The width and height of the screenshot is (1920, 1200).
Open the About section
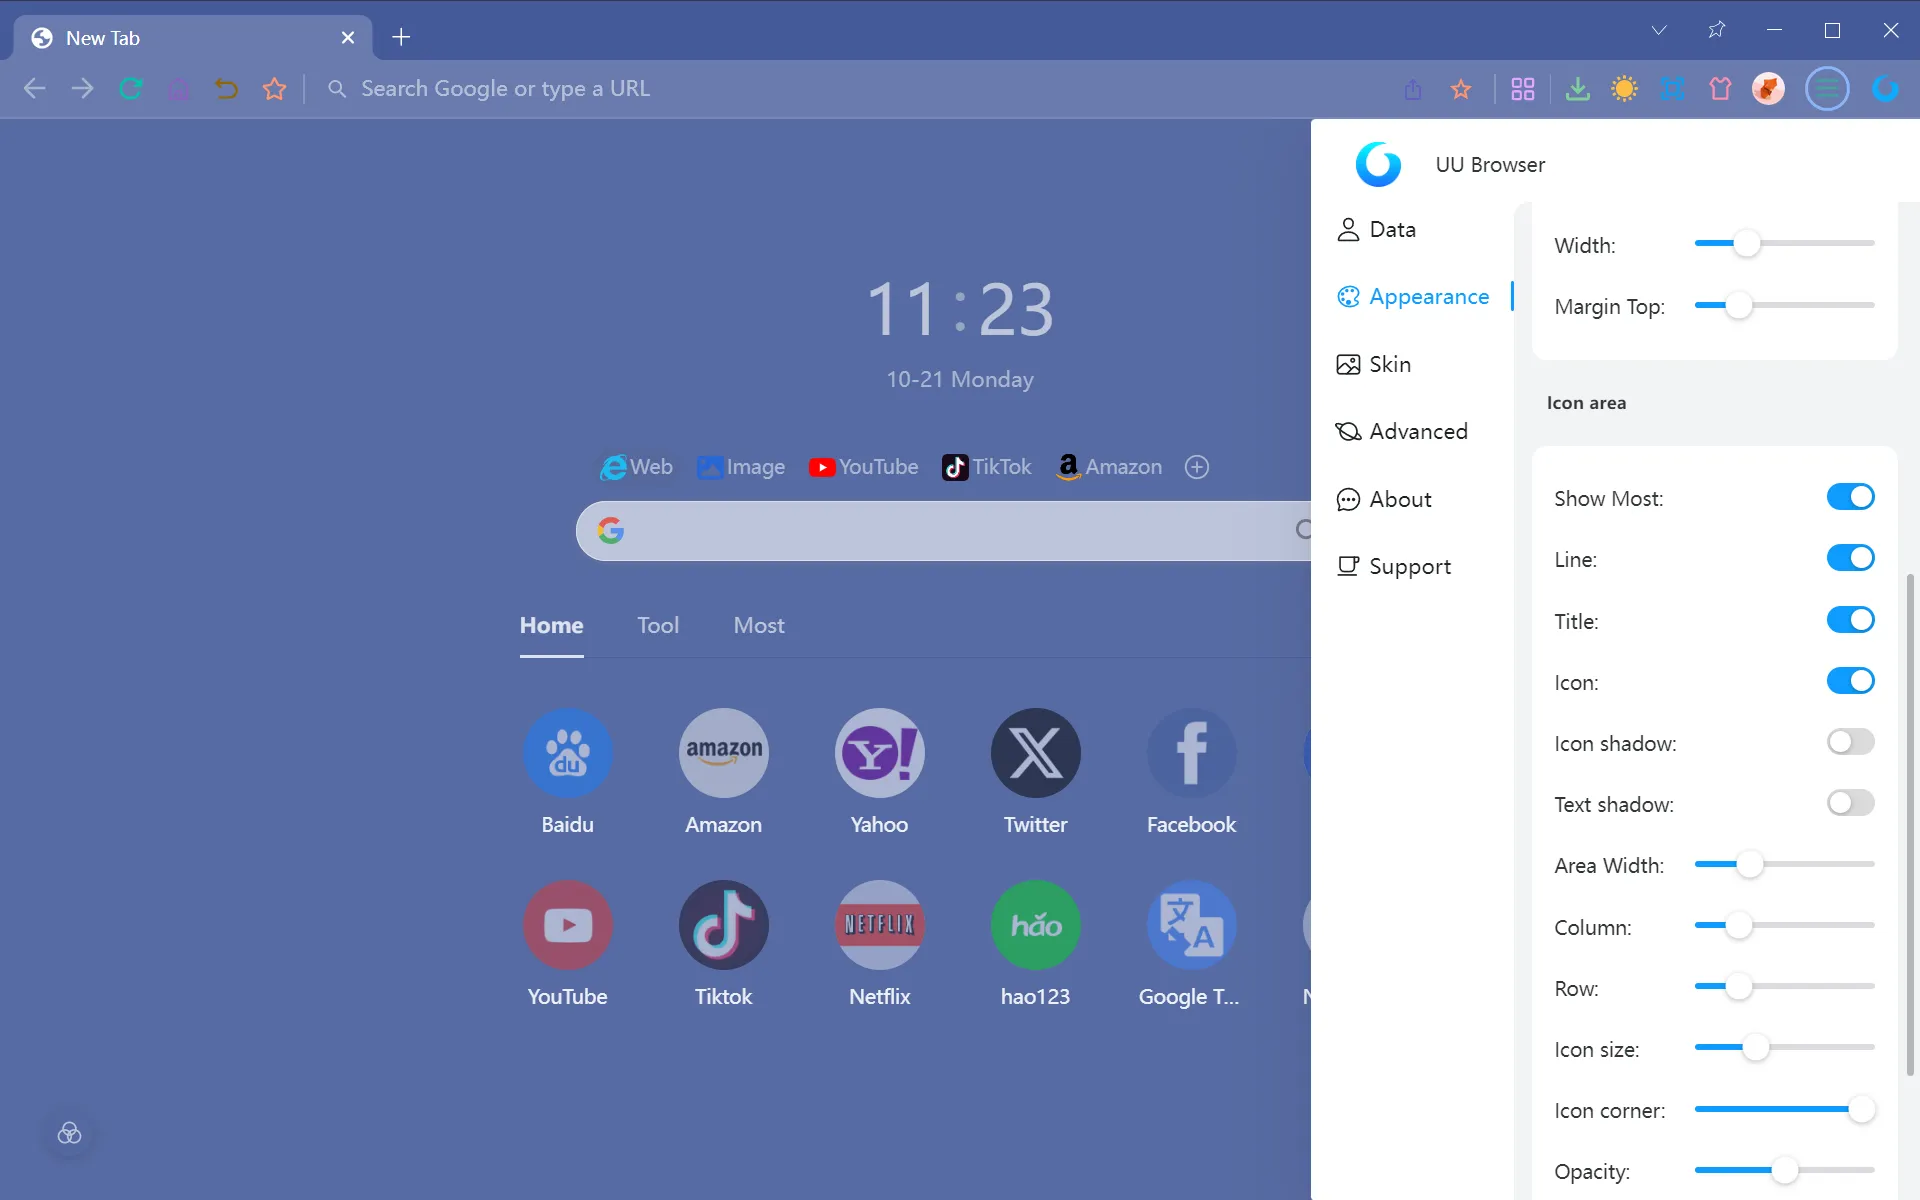click(1384, 499)
